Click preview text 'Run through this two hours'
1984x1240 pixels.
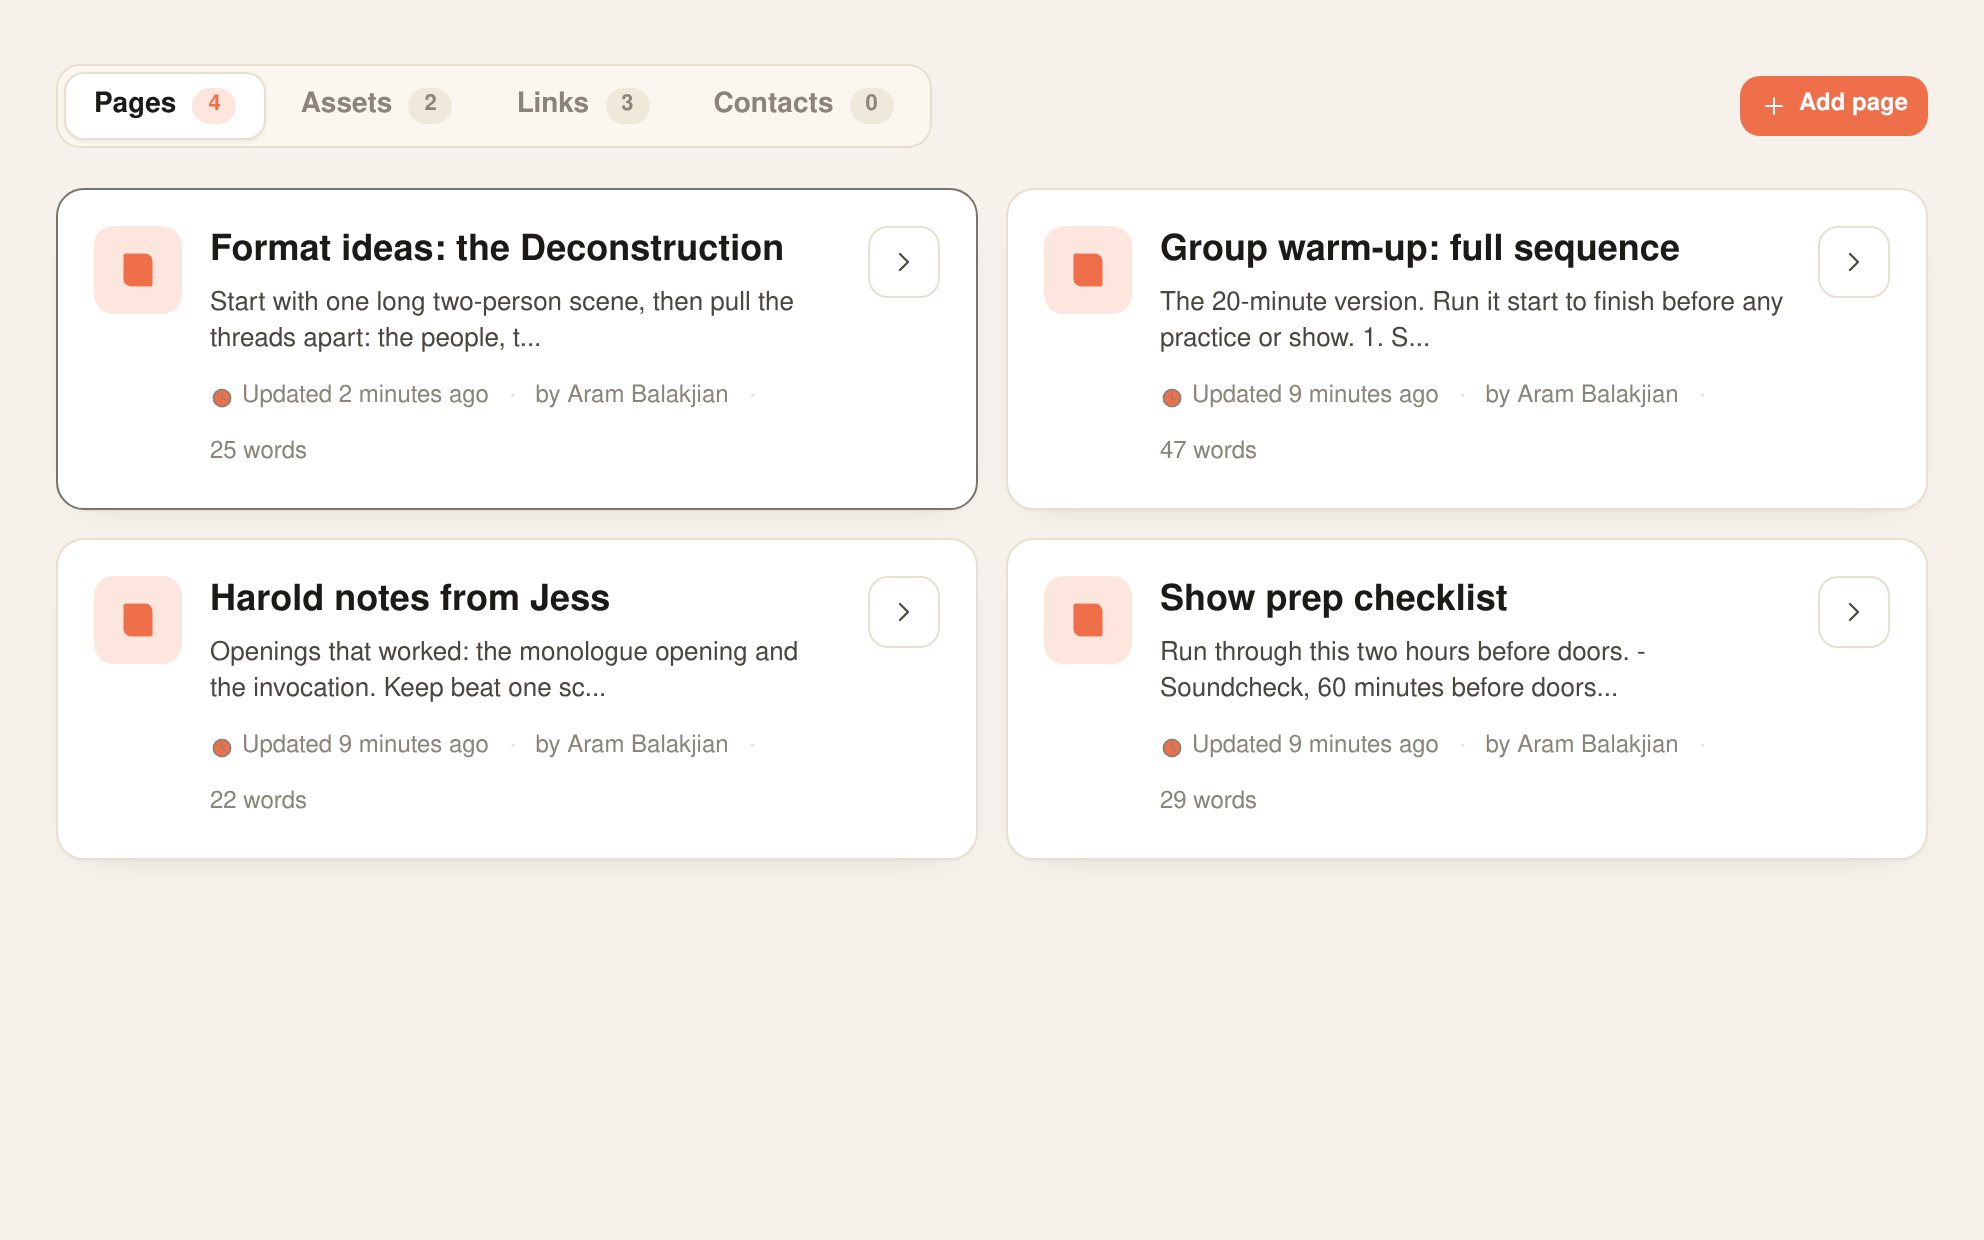click(1403, 669)
